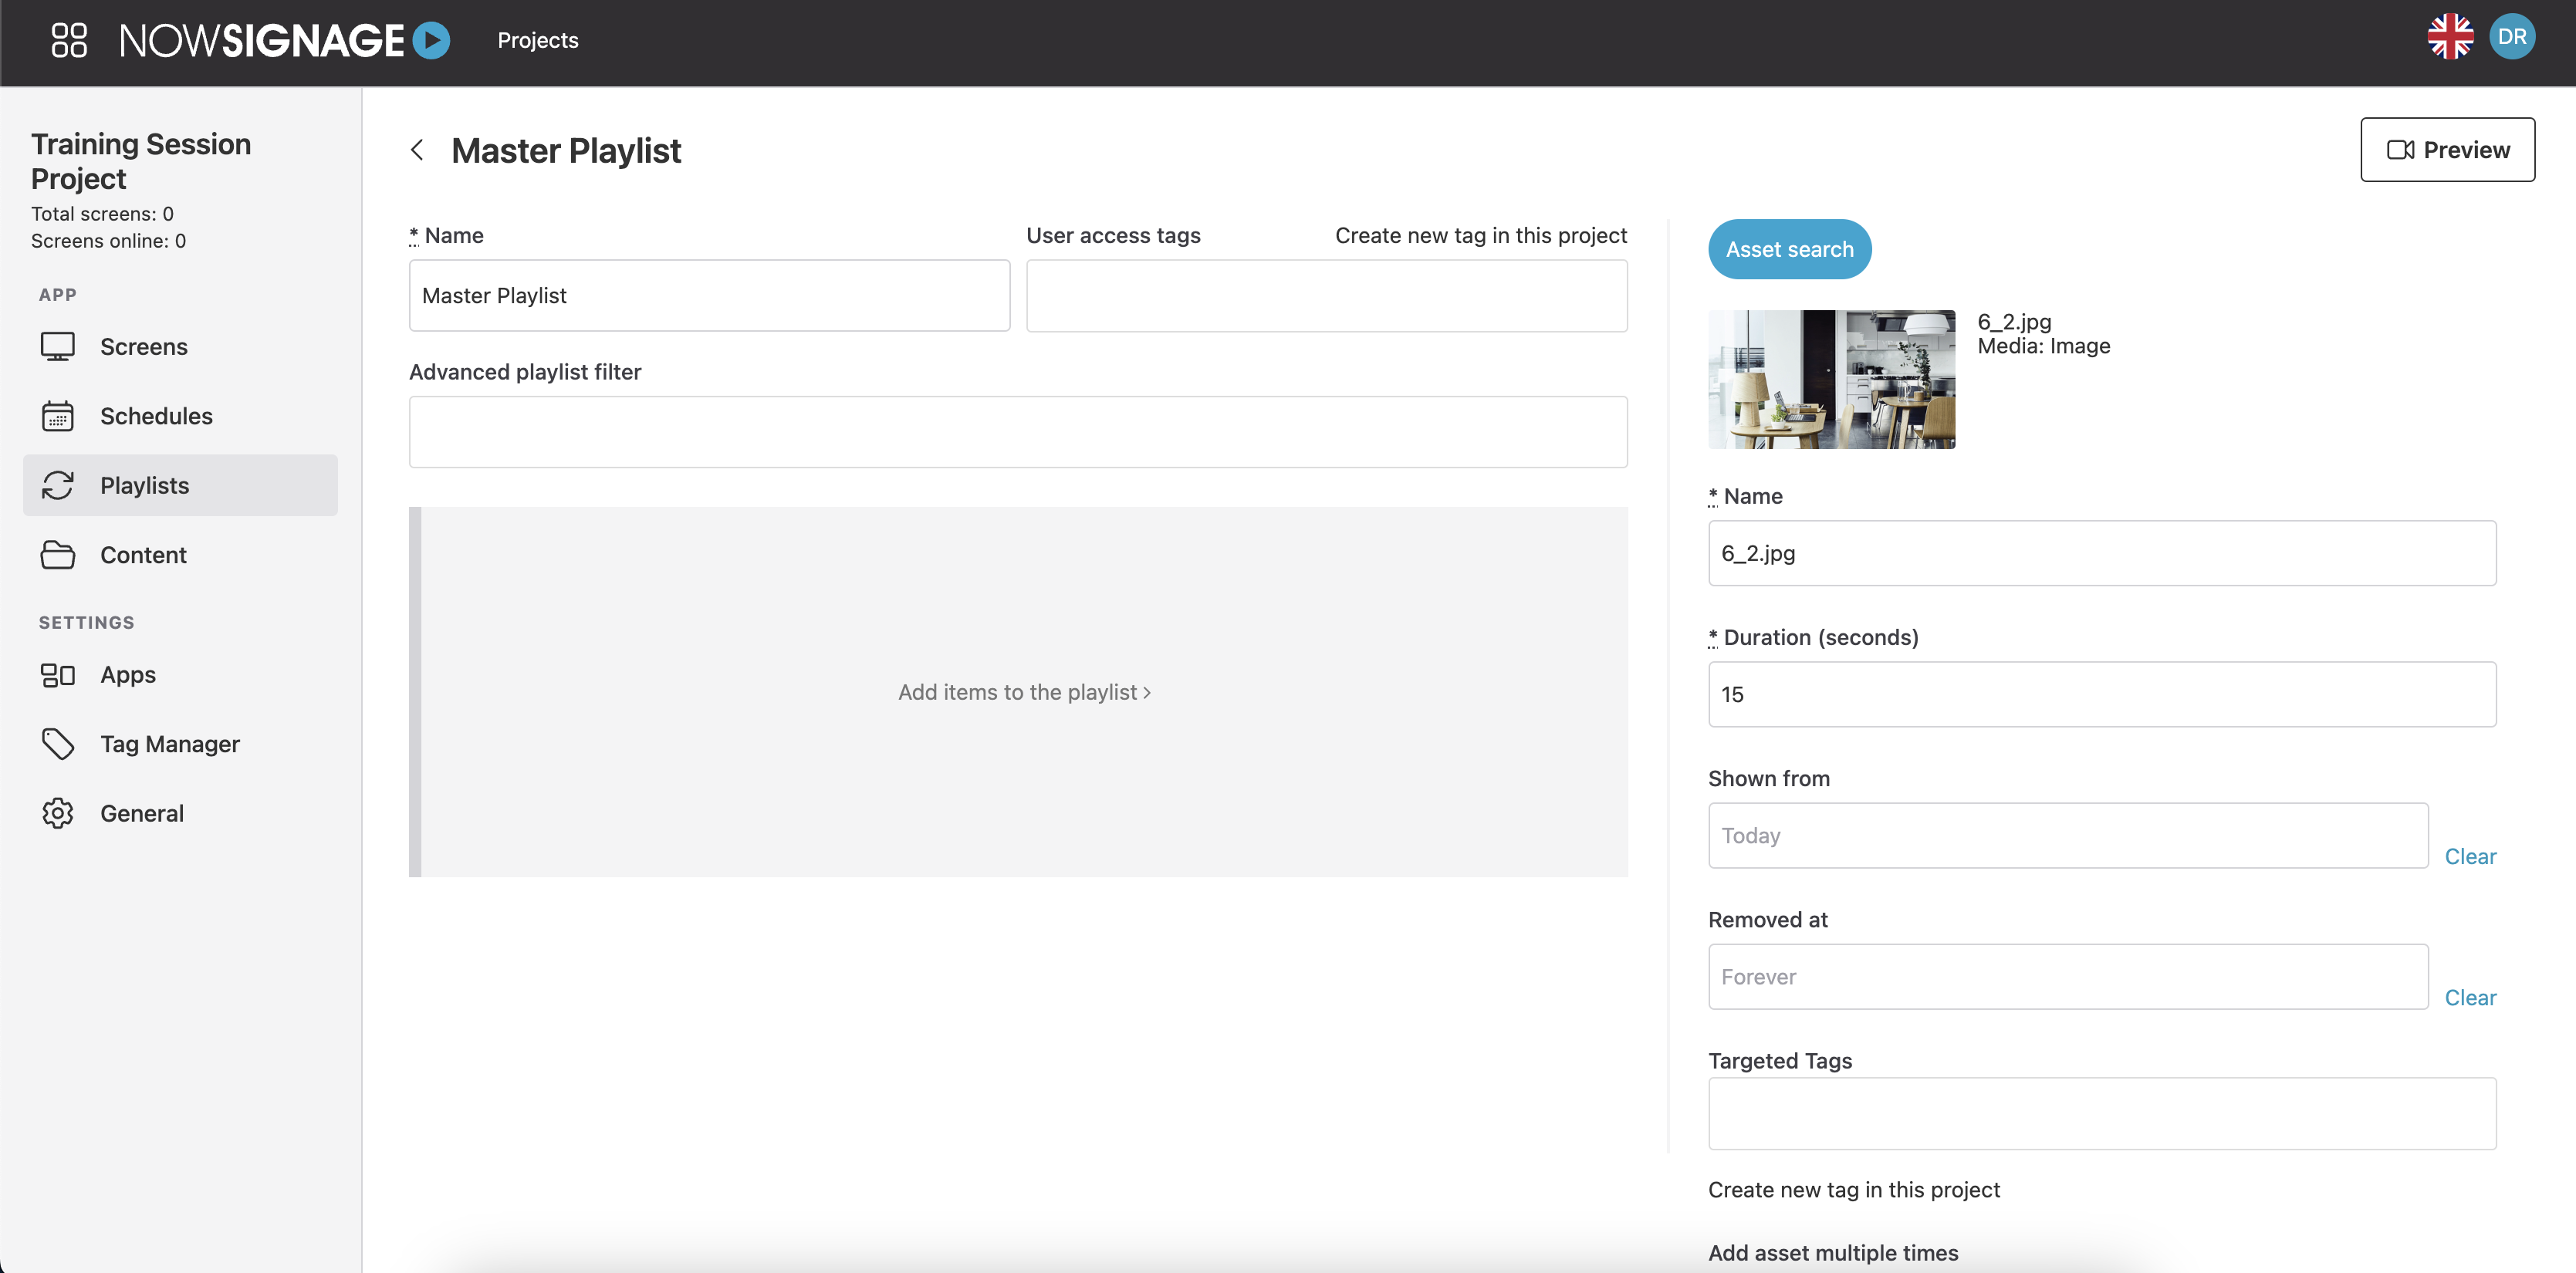Click Add items to the playlist
Image resolution: width=2576 pixels, height=1273 pixels.
1024,692
